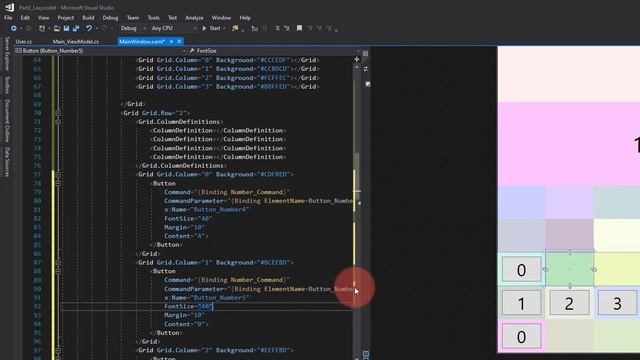Open the Any CPU platform dropdown
Viewport: 640px width, 360px height.
pos(173,28)
